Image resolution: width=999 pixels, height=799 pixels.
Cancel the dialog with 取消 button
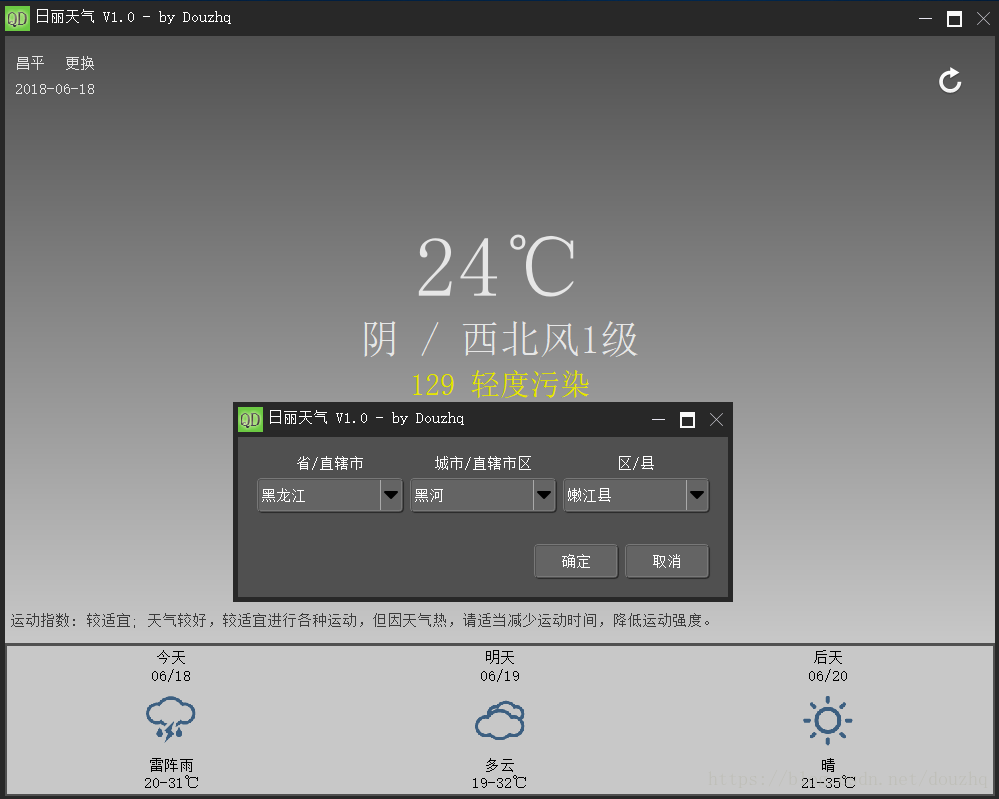pos(666,561)
